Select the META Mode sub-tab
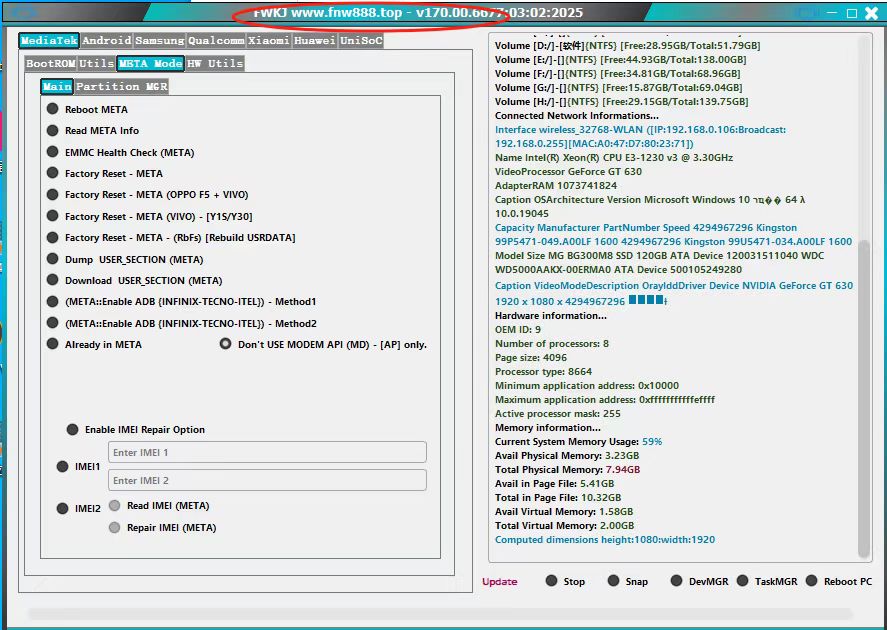The image size is (887, 630). (x=150, y=63)
